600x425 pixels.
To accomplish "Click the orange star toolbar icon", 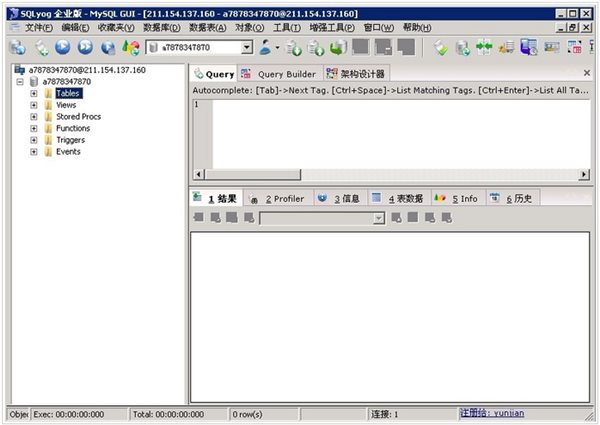I will tap(506, 47).
